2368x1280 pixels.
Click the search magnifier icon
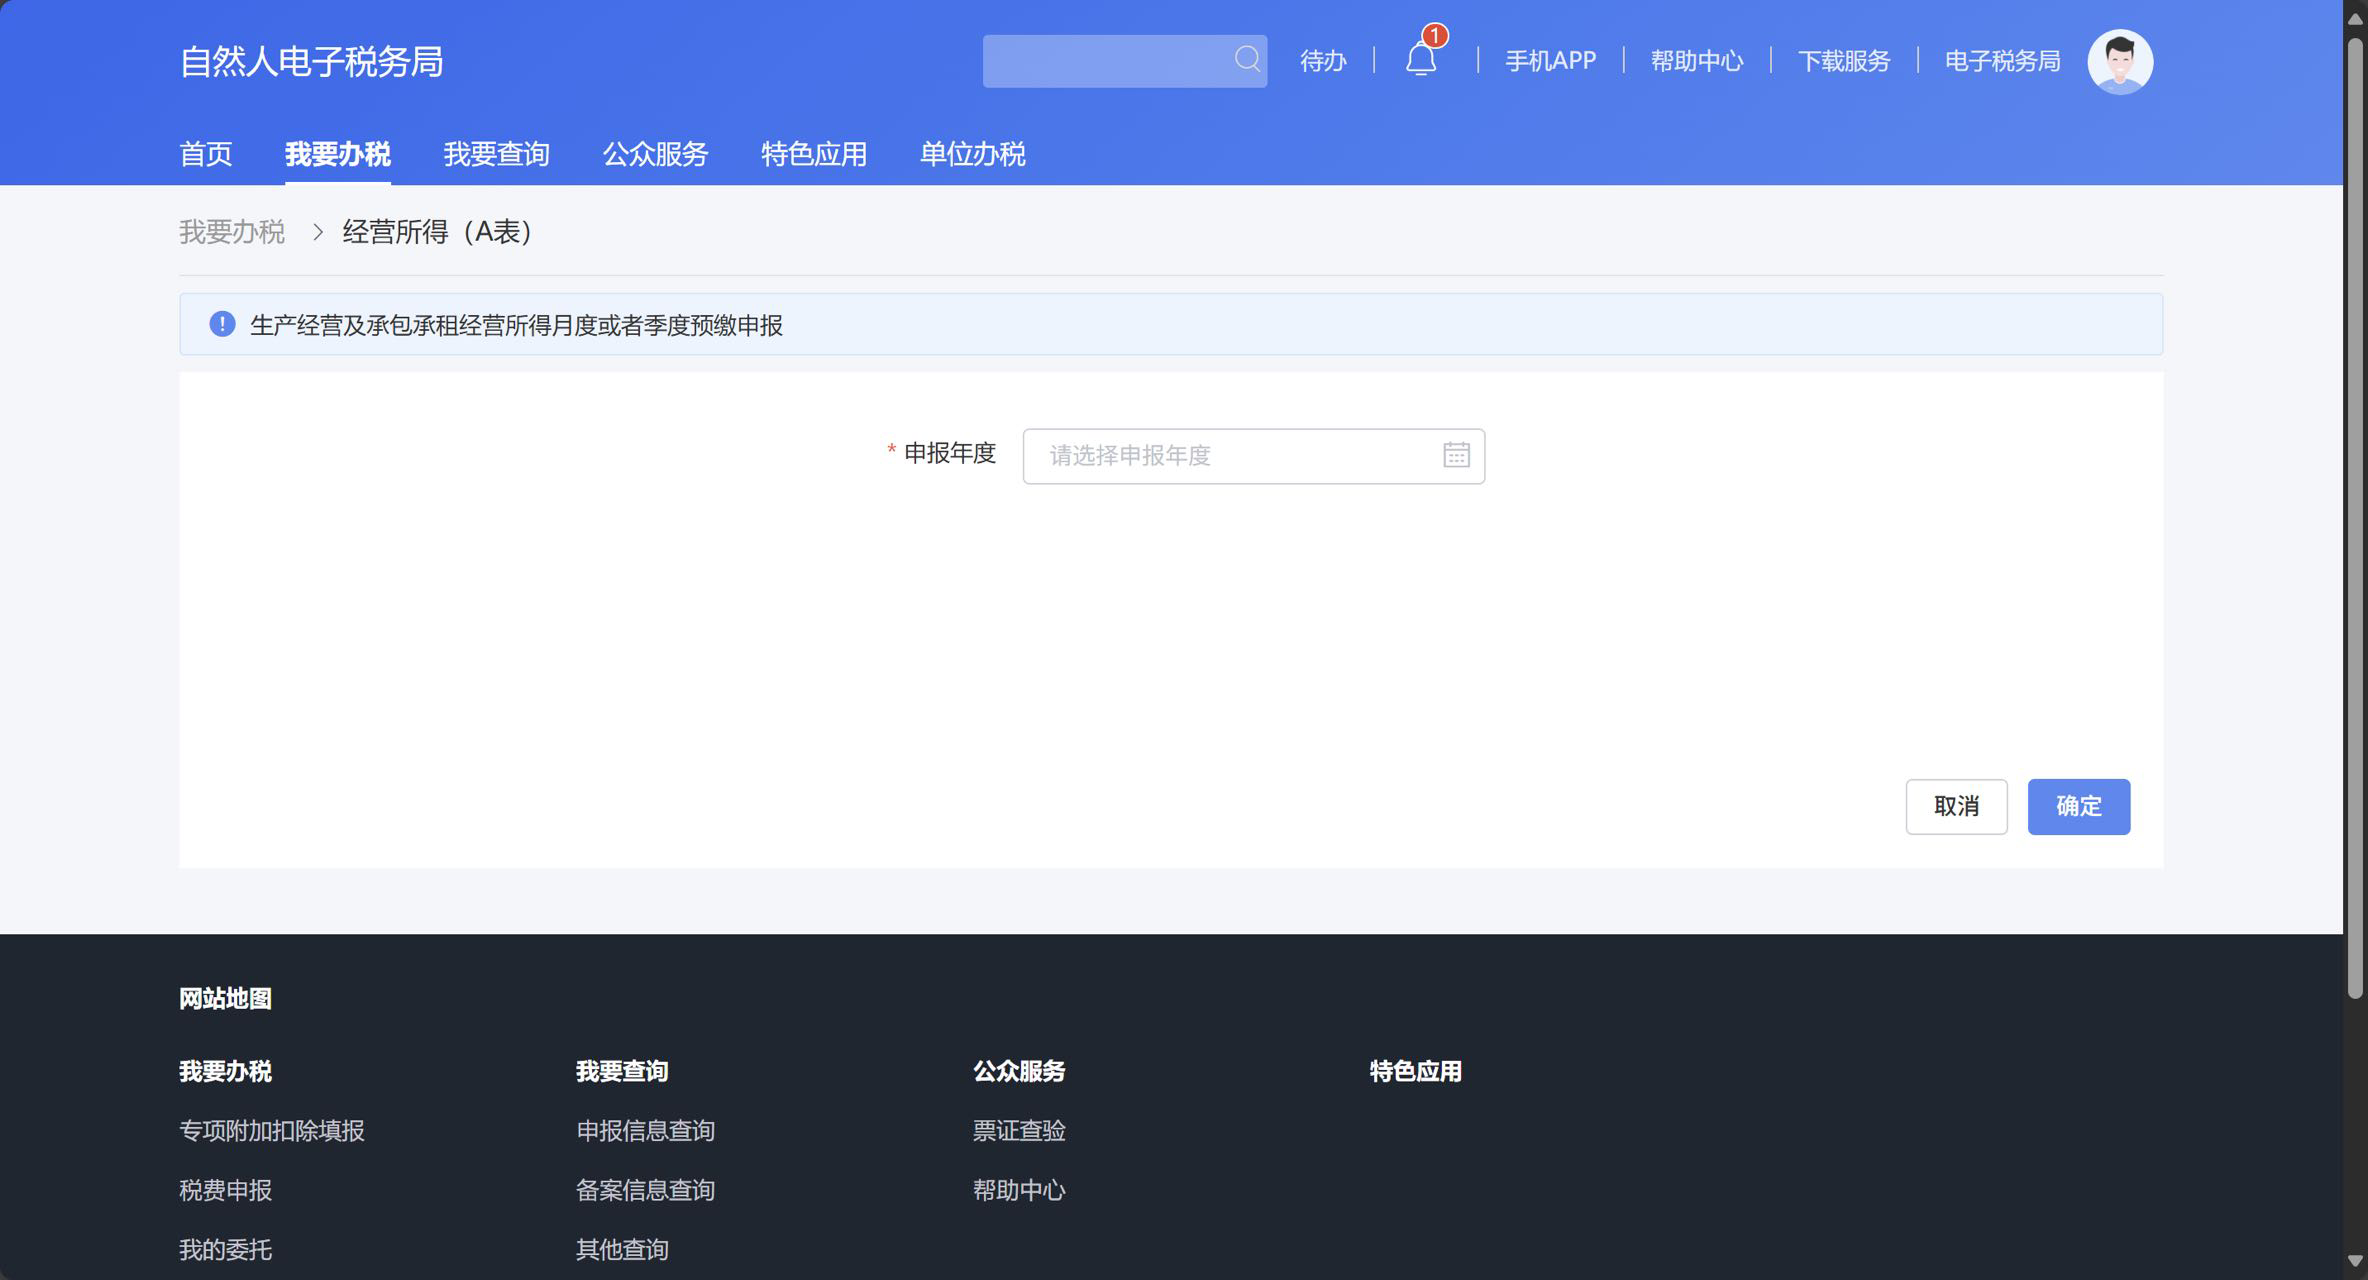(1246, 60)
